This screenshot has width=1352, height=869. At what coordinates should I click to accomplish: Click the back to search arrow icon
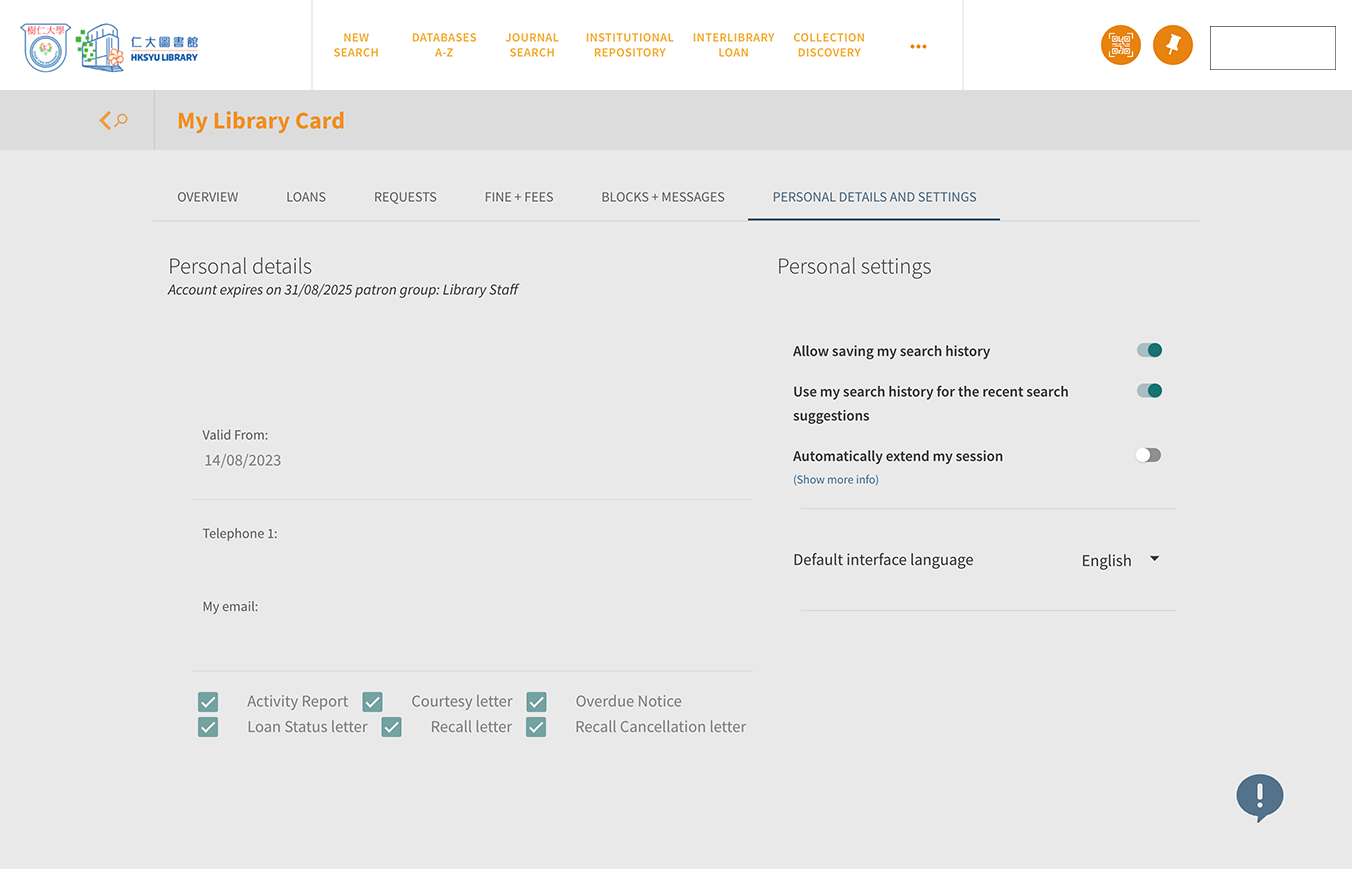(x=113, y=121)
